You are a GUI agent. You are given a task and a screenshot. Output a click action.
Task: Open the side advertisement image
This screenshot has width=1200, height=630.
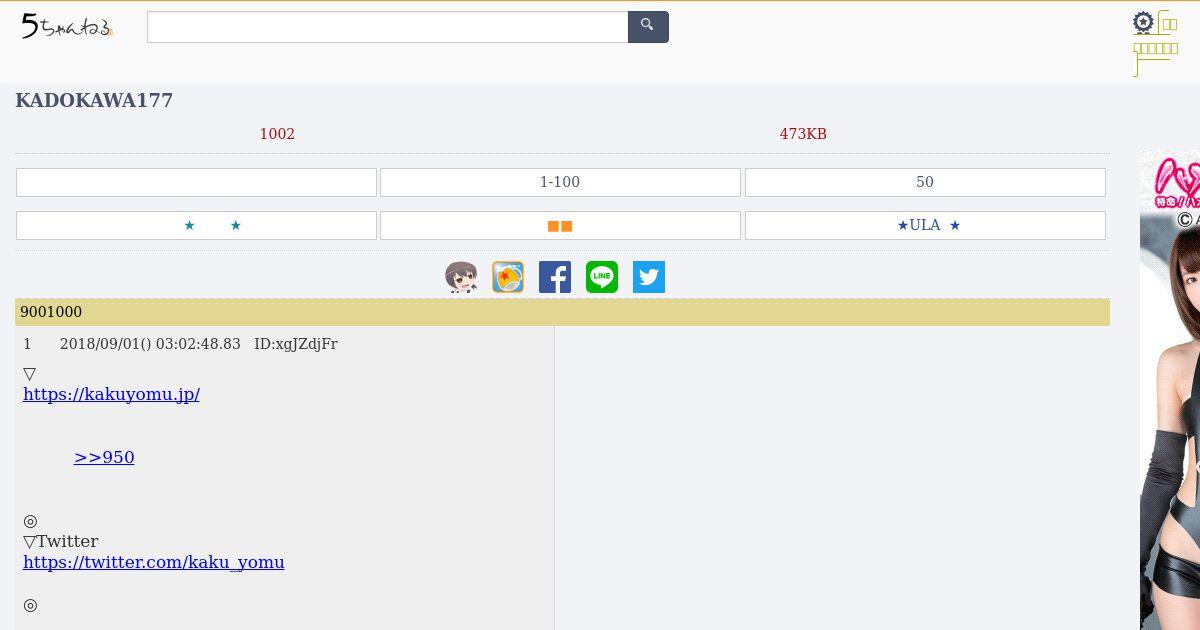pyautogui.click(x=1170, y=390)
